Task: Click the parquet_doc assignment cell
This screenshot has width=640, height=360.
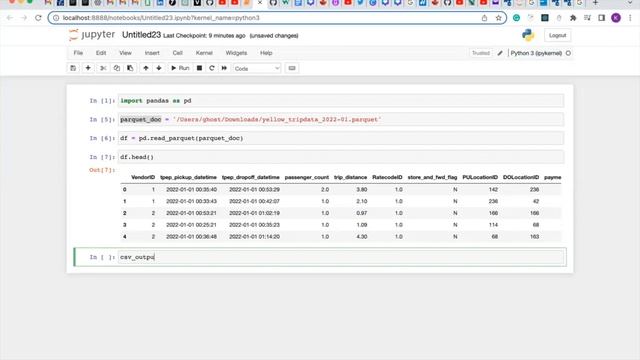Action: point(341,120)
